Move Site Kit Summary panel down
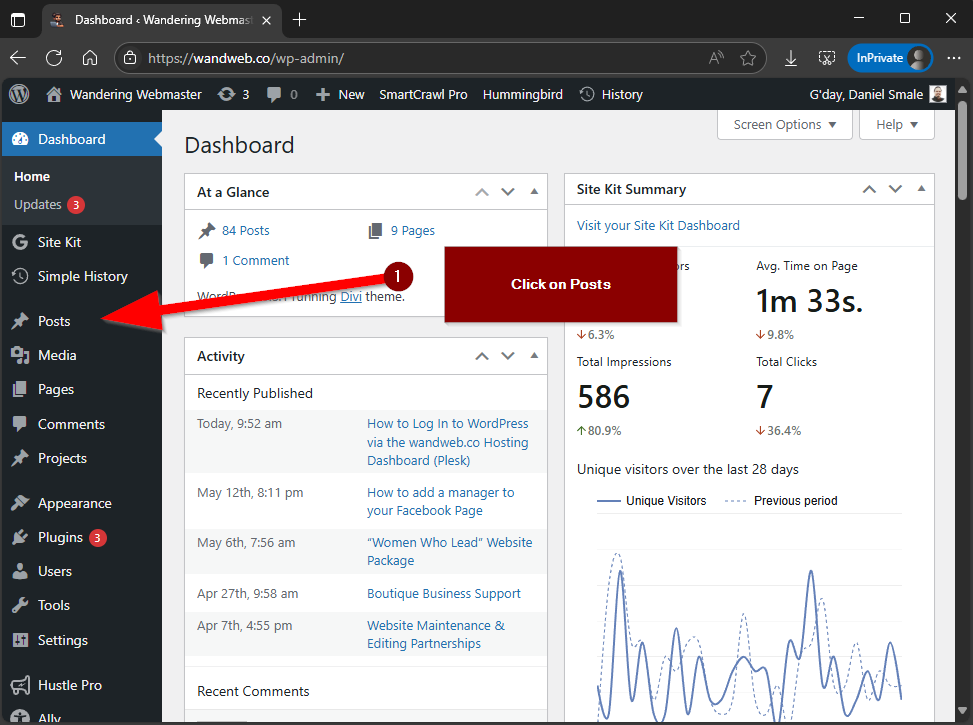973x725 pixels. tap(894, 189)
